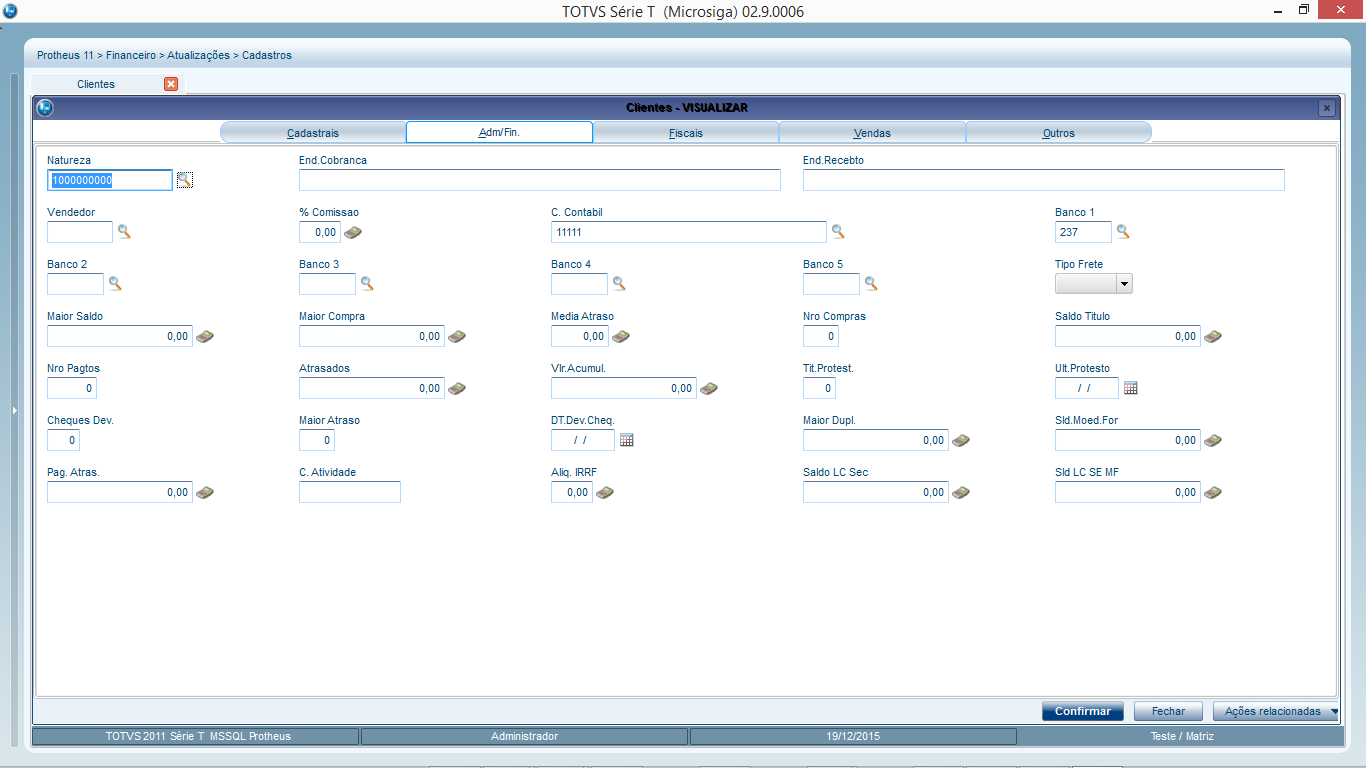Click the Maior Saldo calculator icon

tap(205, 336)
